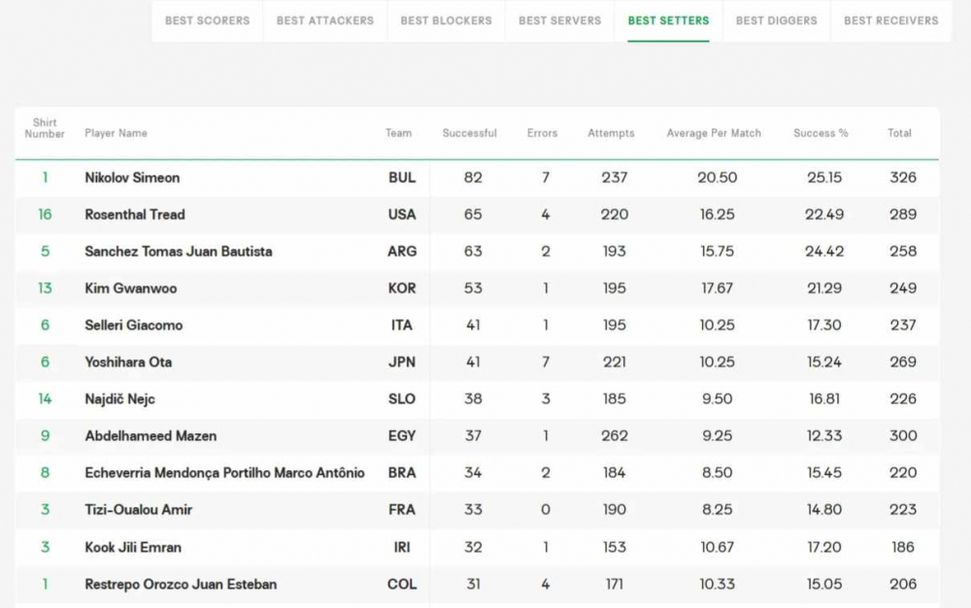Open the Best Attackers tab
Viewport: 971px width, 608px height.
325,20
